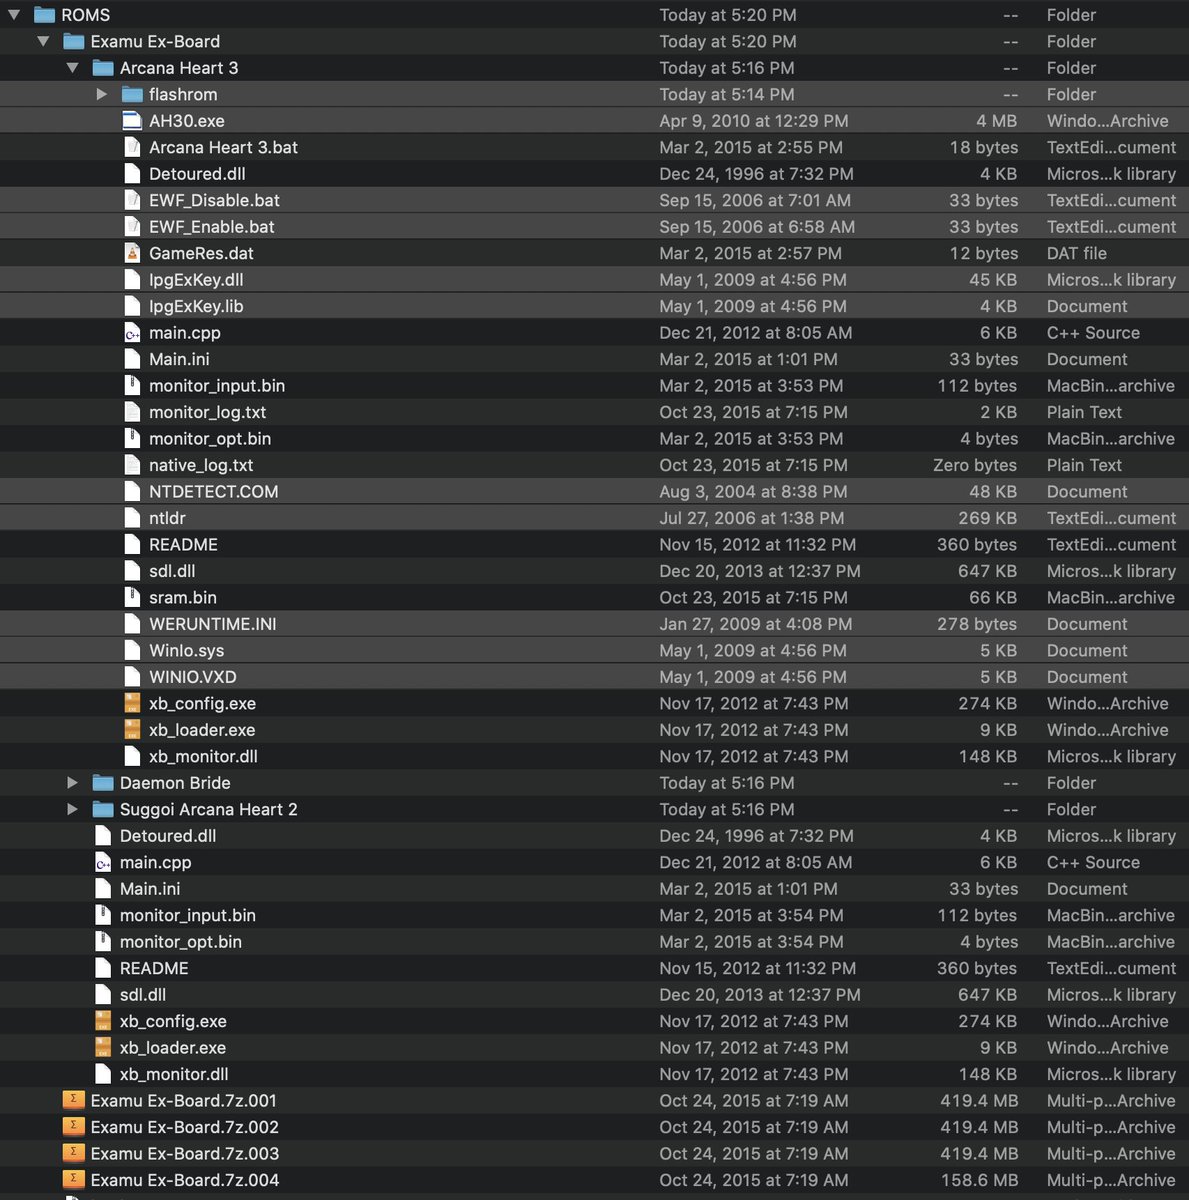The height and width of the screenshot is (1200, 1189).
Task: Select monitor_input.bin dated 3:54 PM
Action: 188,915
